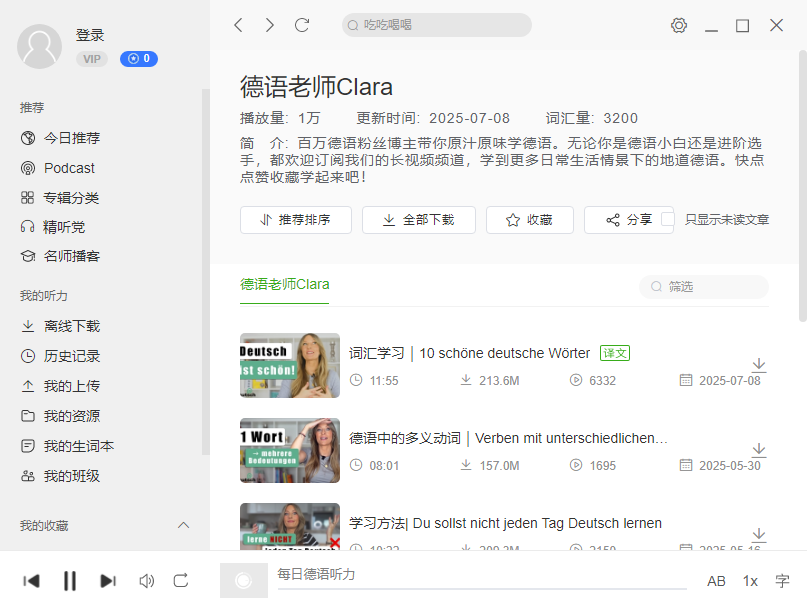Viewport: 807px width, 610px height.
Task: Select the 德语老师Clara tab
Action: click(285, 285)
